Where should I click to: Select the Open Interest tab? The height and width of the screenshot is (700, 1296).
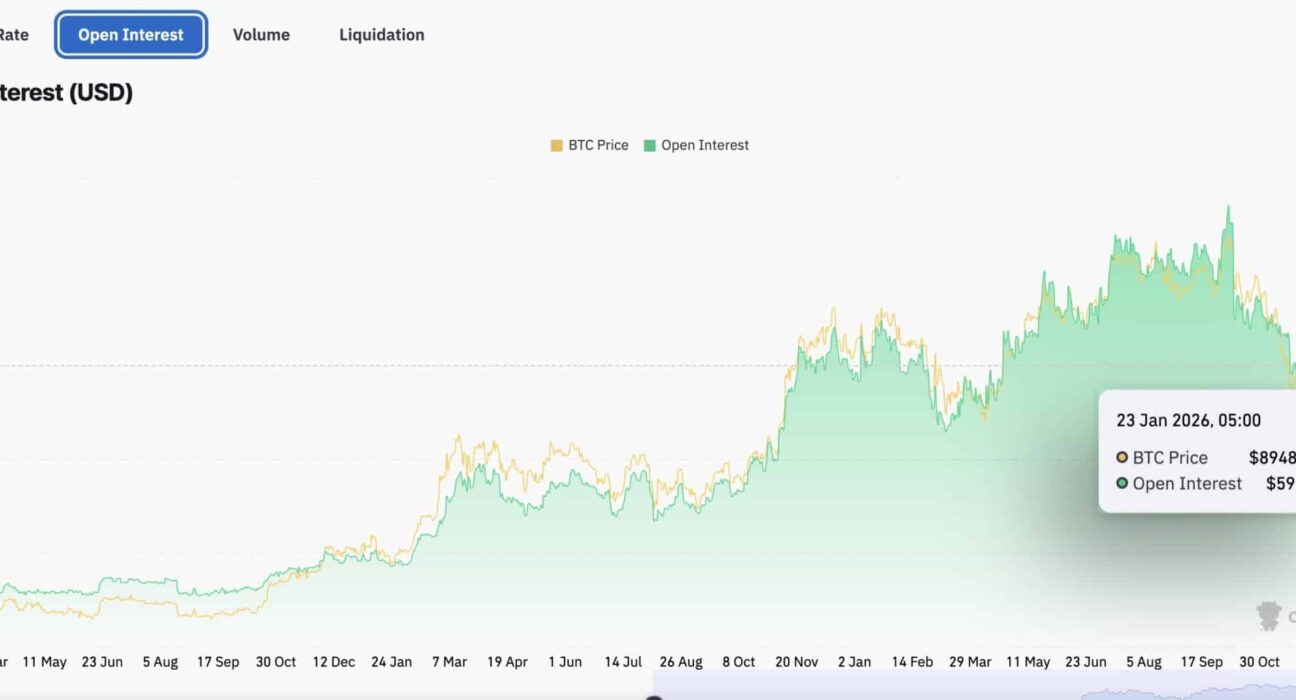click(x=131, y=35)
